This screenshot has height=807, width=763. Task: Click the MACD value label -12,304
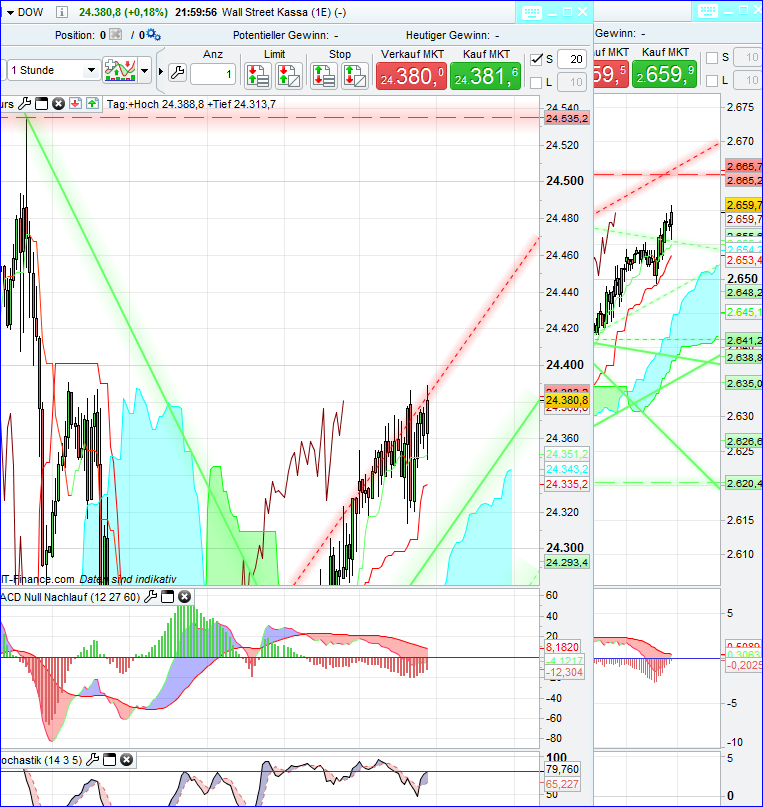(564, 672)
